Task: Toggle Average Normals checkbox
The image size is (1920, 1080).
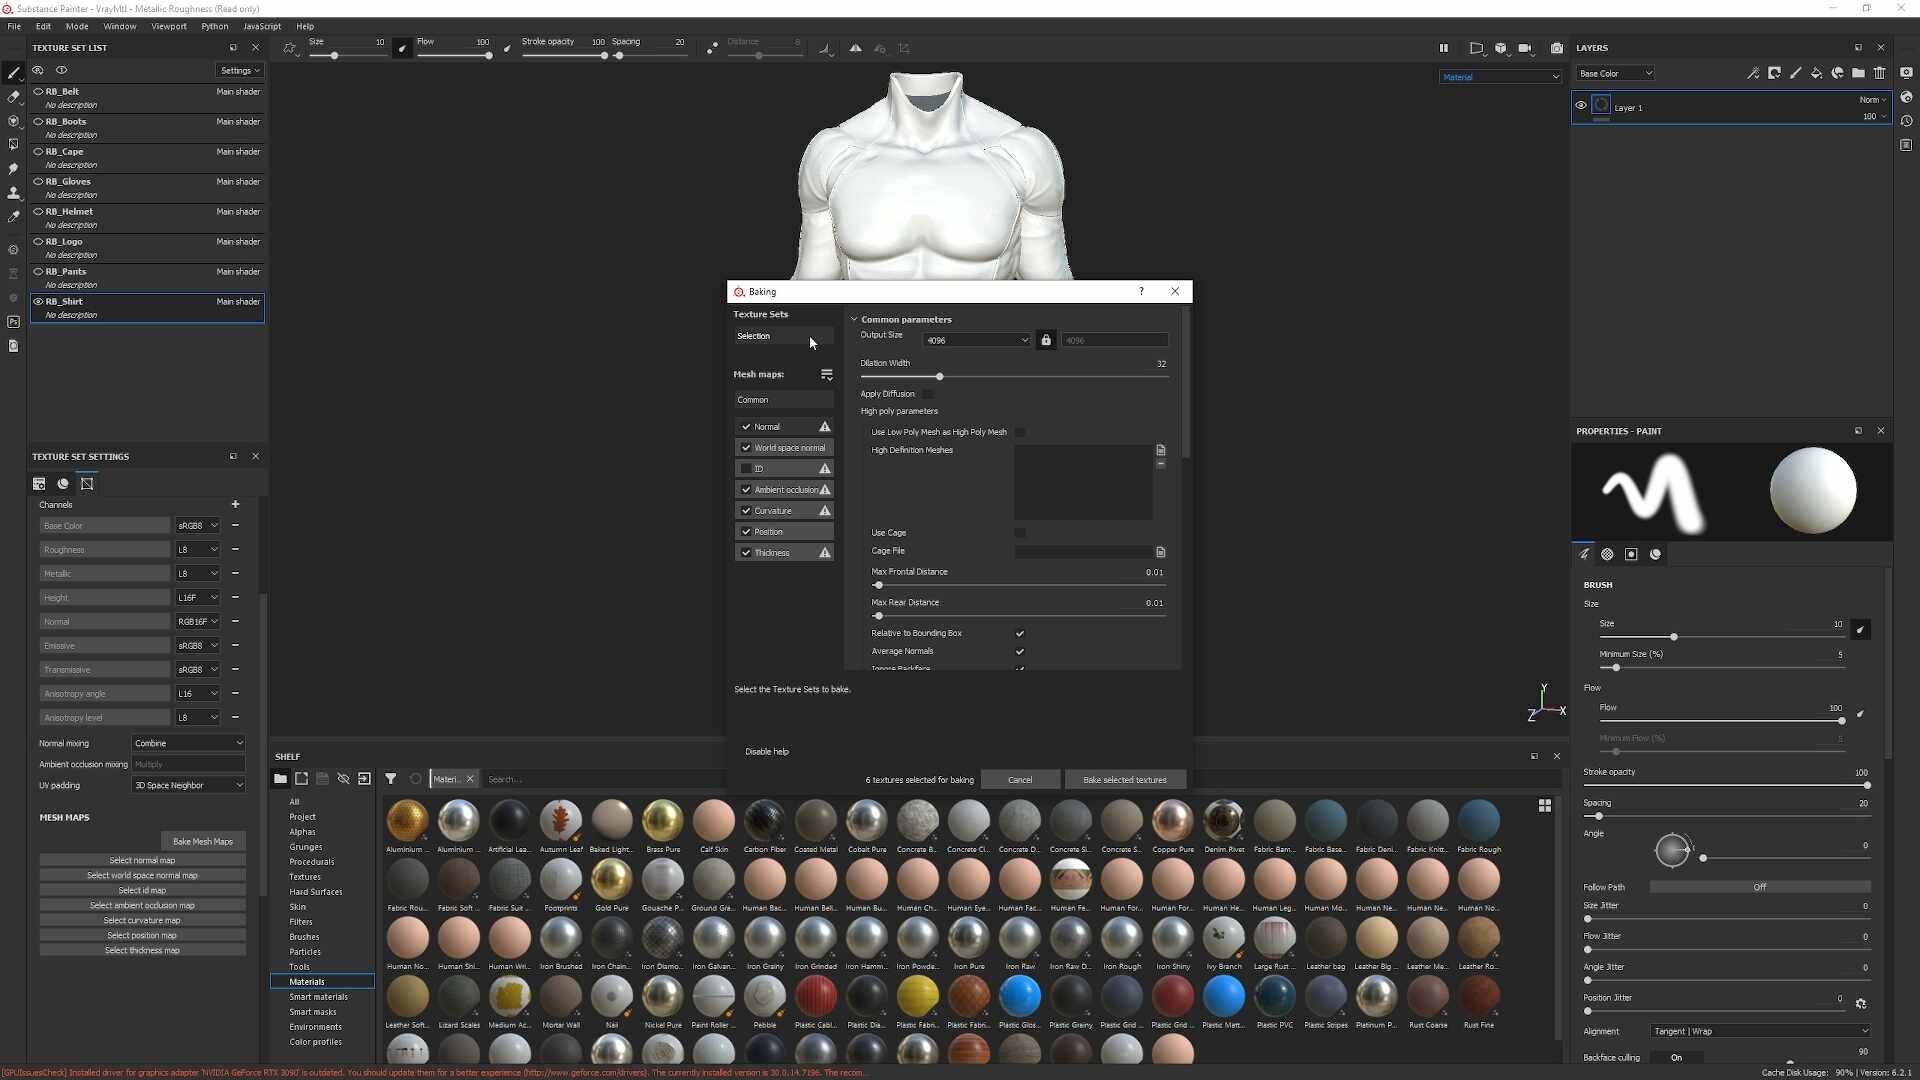Action: click(x=1020, y=652)
